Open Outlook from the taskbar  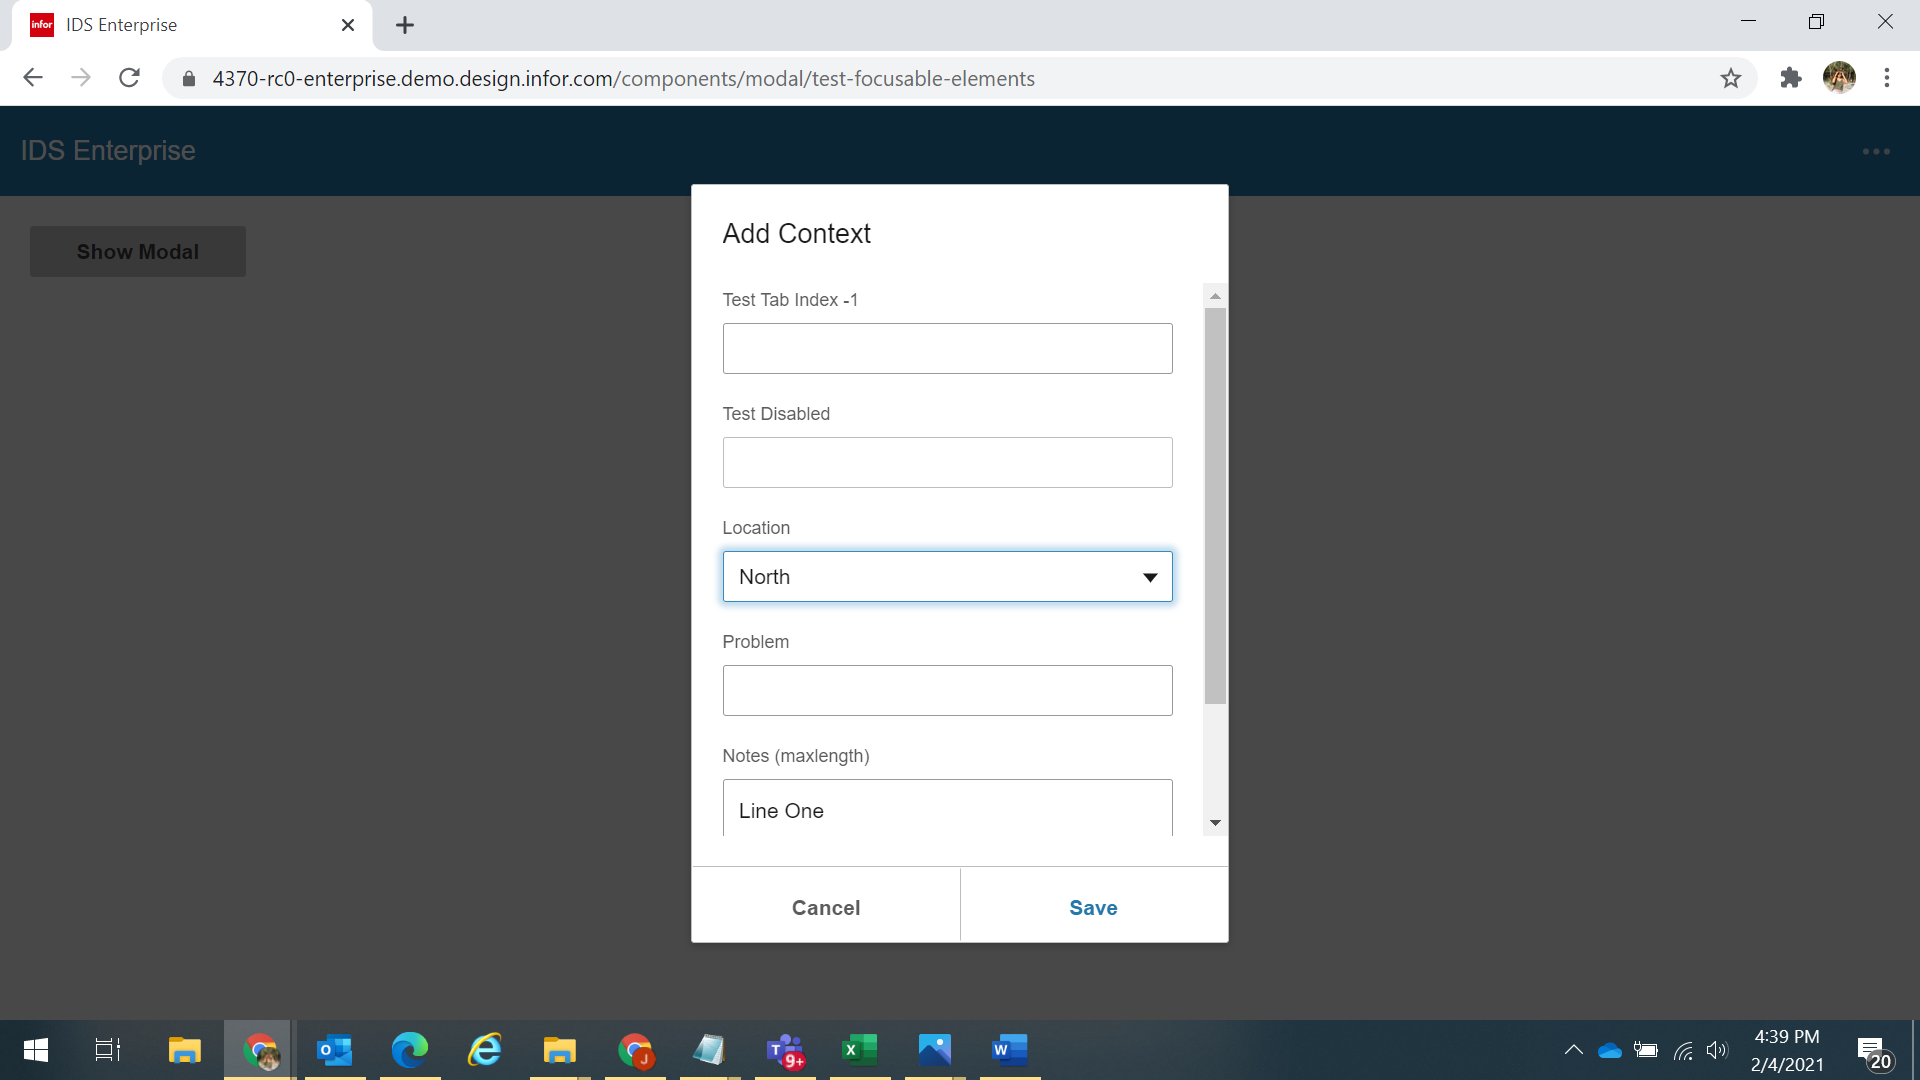(x=334, y=1050)
